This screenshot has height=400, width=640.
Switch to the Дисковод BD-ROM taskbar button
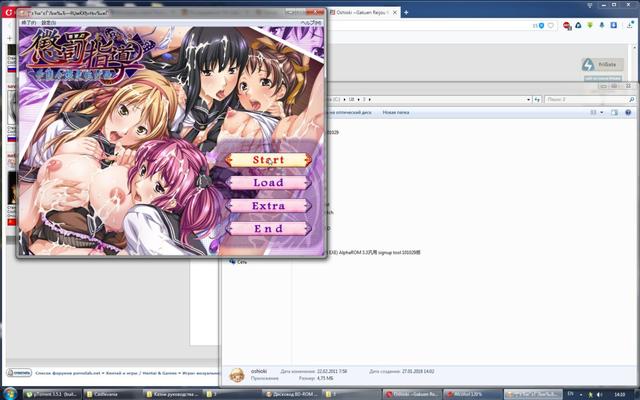292,394
